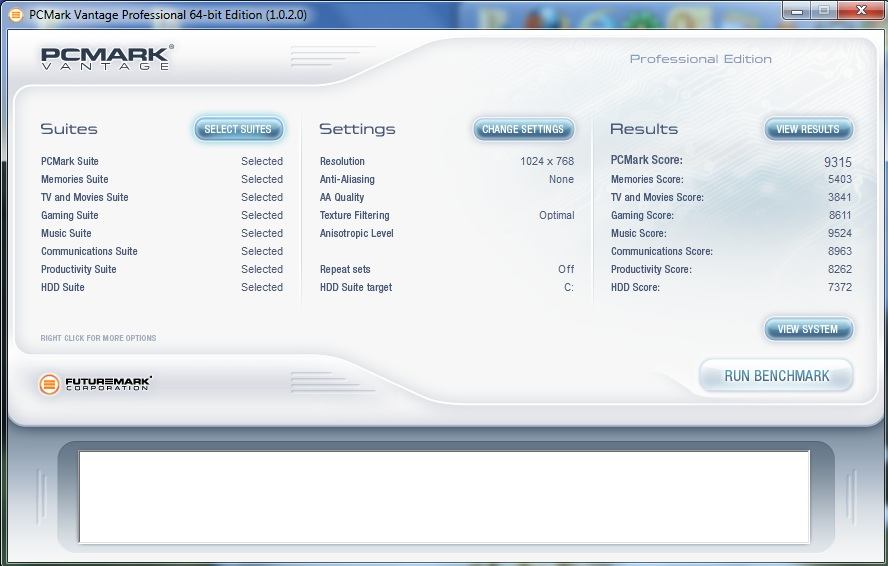Screen dimensions: 888x566
Task: Maximize the PCMark Vantage window
Action: coord(824,10)
